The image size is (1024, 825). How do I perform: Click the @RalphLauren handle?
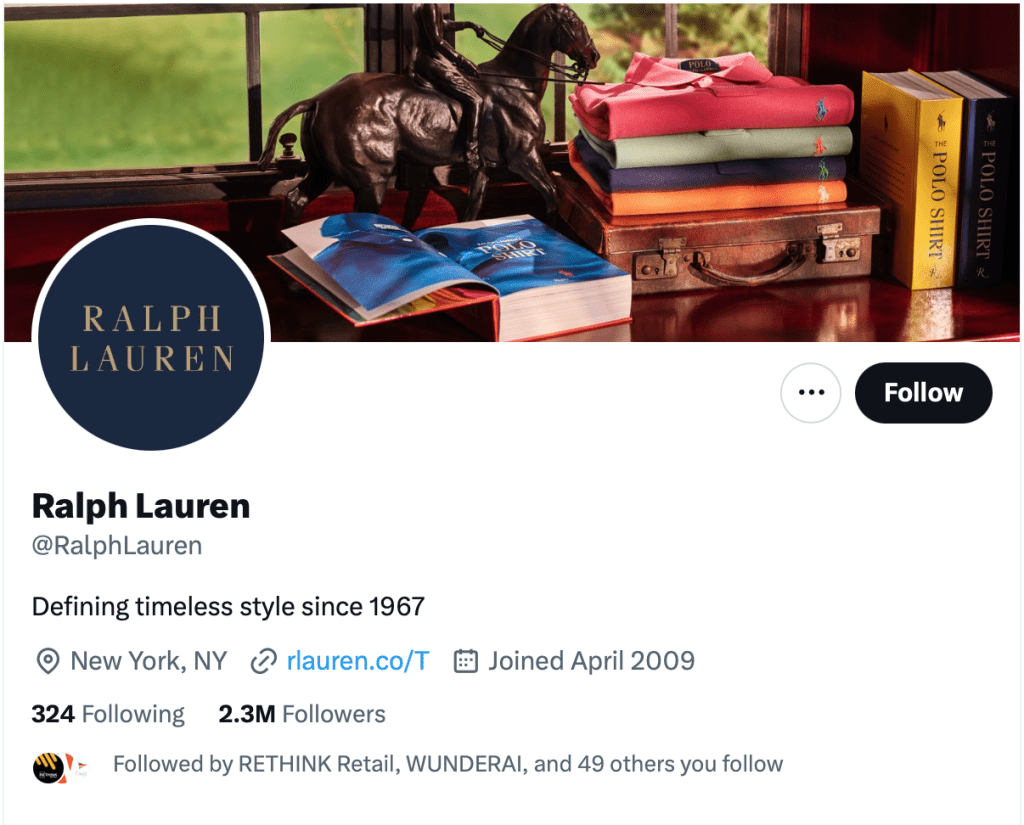tap(117, 545)
